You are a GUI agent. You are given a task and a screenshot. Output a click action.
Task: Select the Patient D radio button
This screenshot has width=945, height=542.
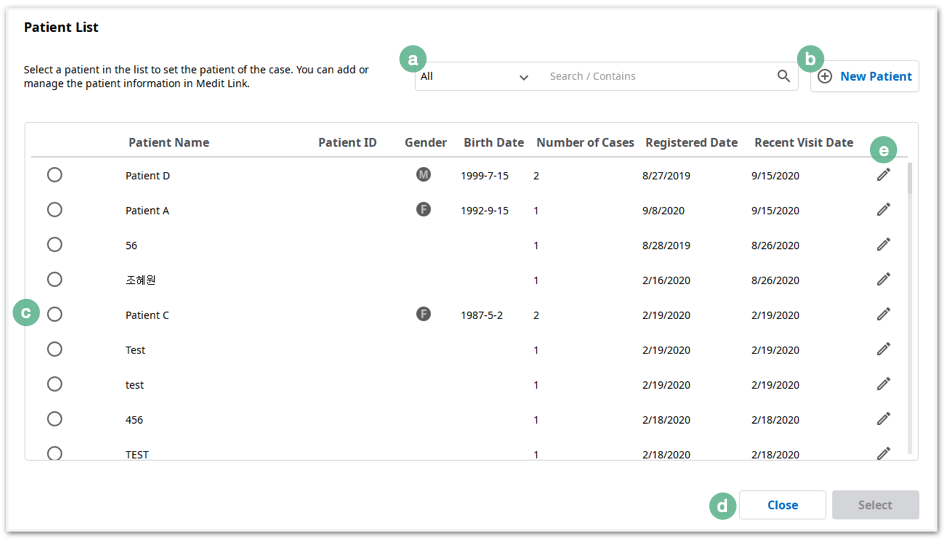click(x=55, y=175)
